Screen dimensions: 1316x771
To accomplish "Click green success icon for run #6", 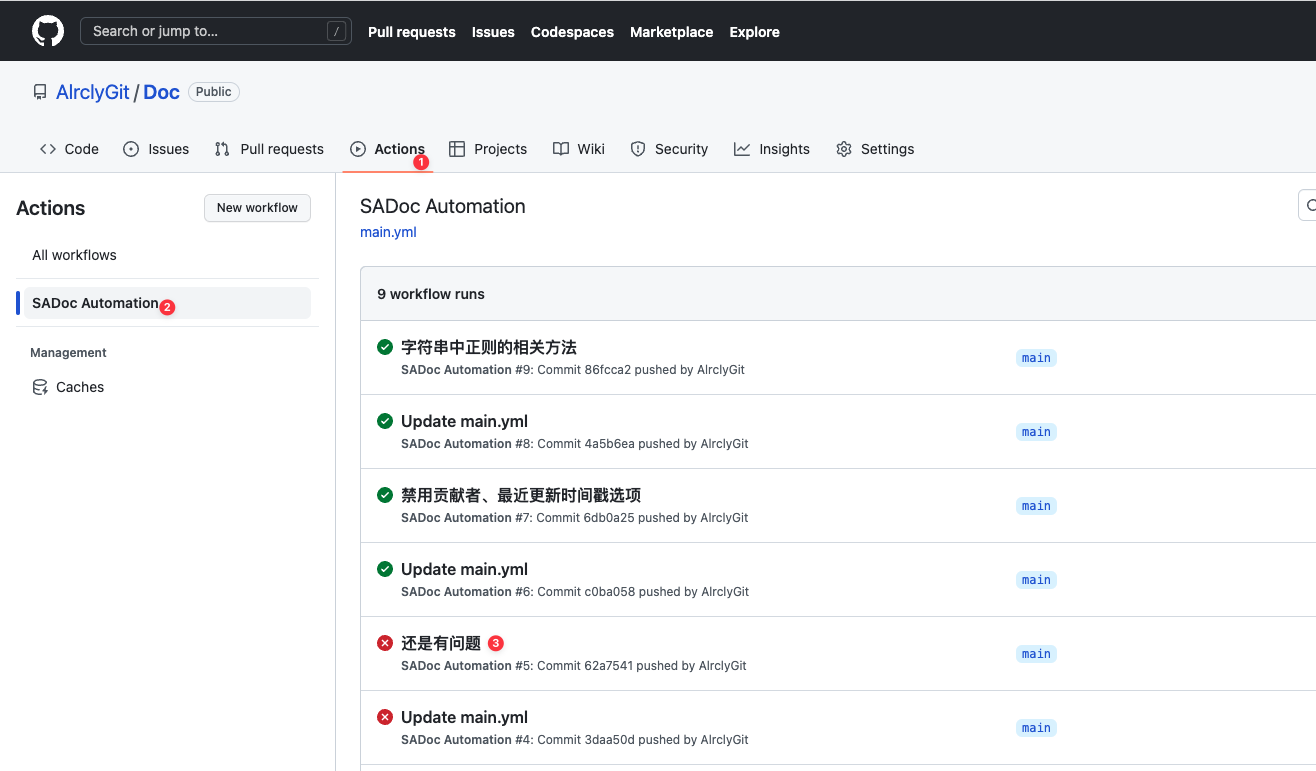I will click(x=385, y=569).
